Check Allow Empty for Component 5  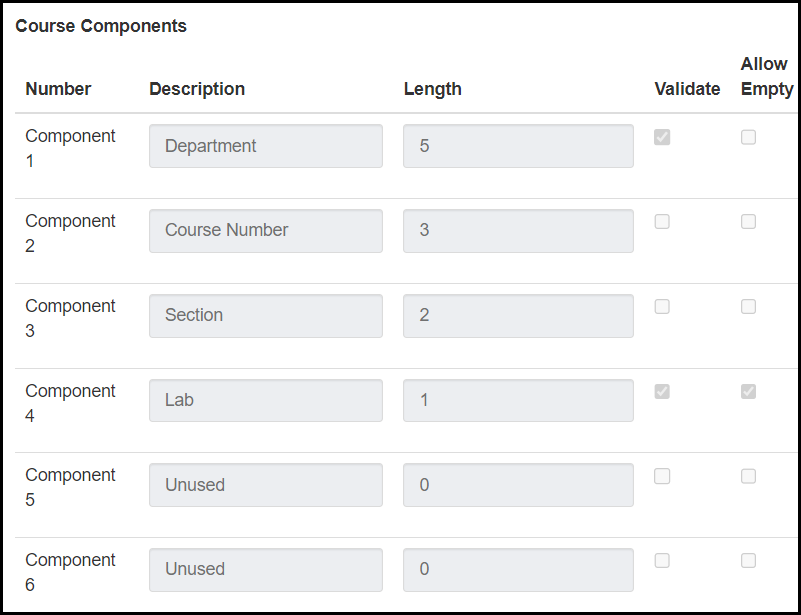tap(748, 476)
